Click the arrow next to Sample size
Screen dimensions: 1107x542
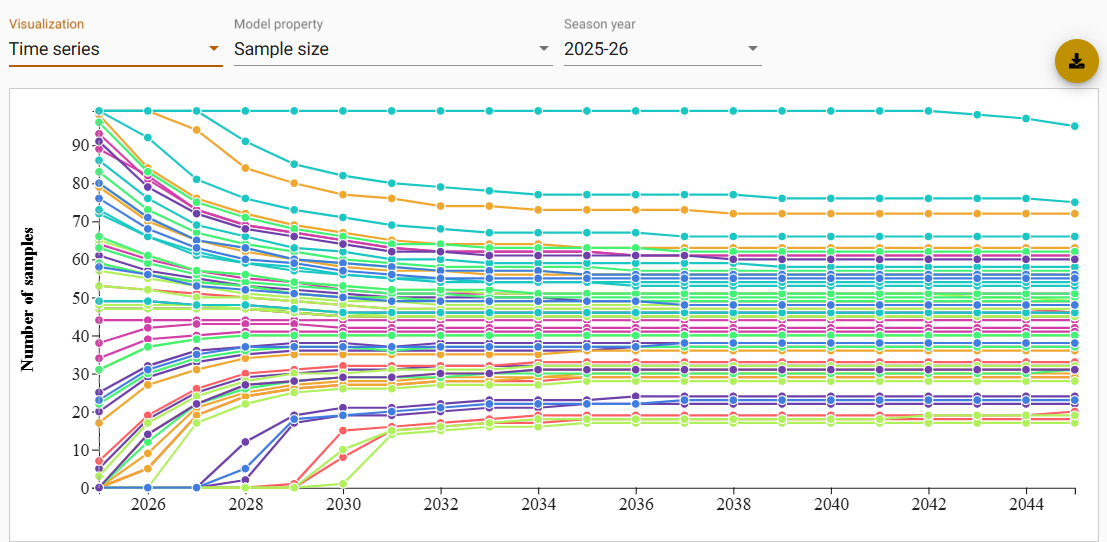[x=544, y=48]
